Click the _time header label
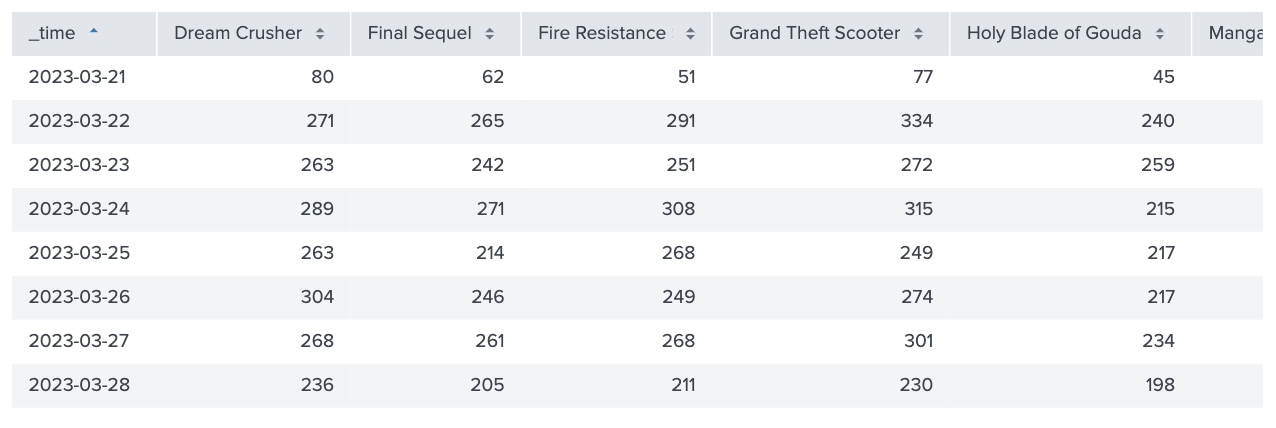 pyautogui.click(x=52, y=34)
